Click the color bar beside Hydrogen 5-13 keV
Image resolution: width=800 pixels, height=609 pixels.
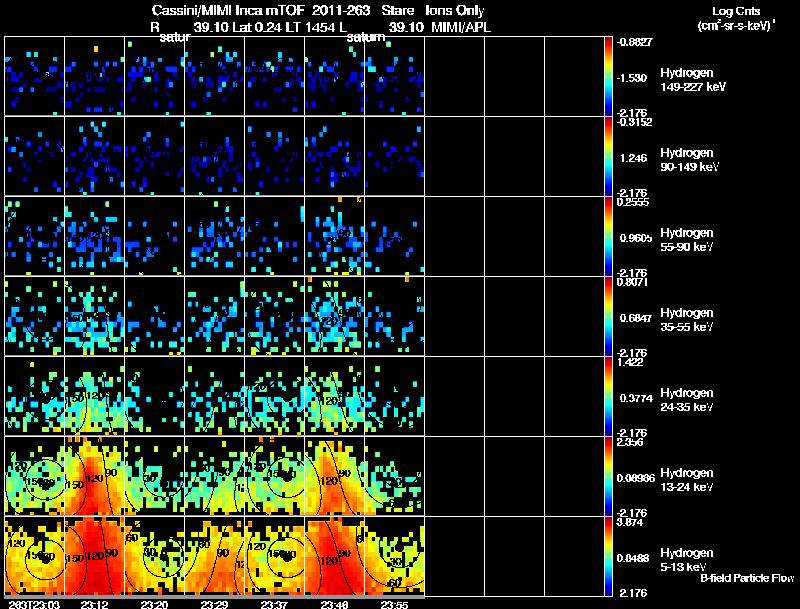(x=608, y=556)
